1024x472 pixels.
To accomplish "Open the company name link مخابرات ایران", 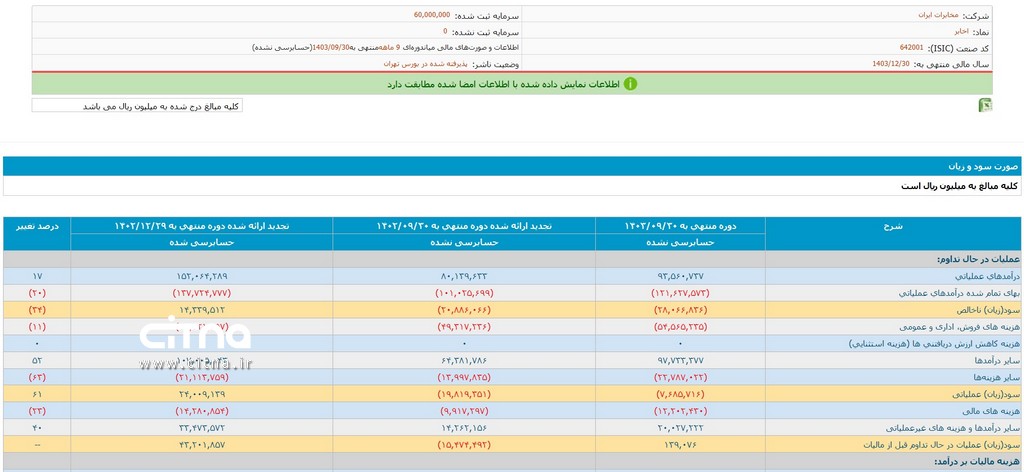I will (x=937, y=16).
